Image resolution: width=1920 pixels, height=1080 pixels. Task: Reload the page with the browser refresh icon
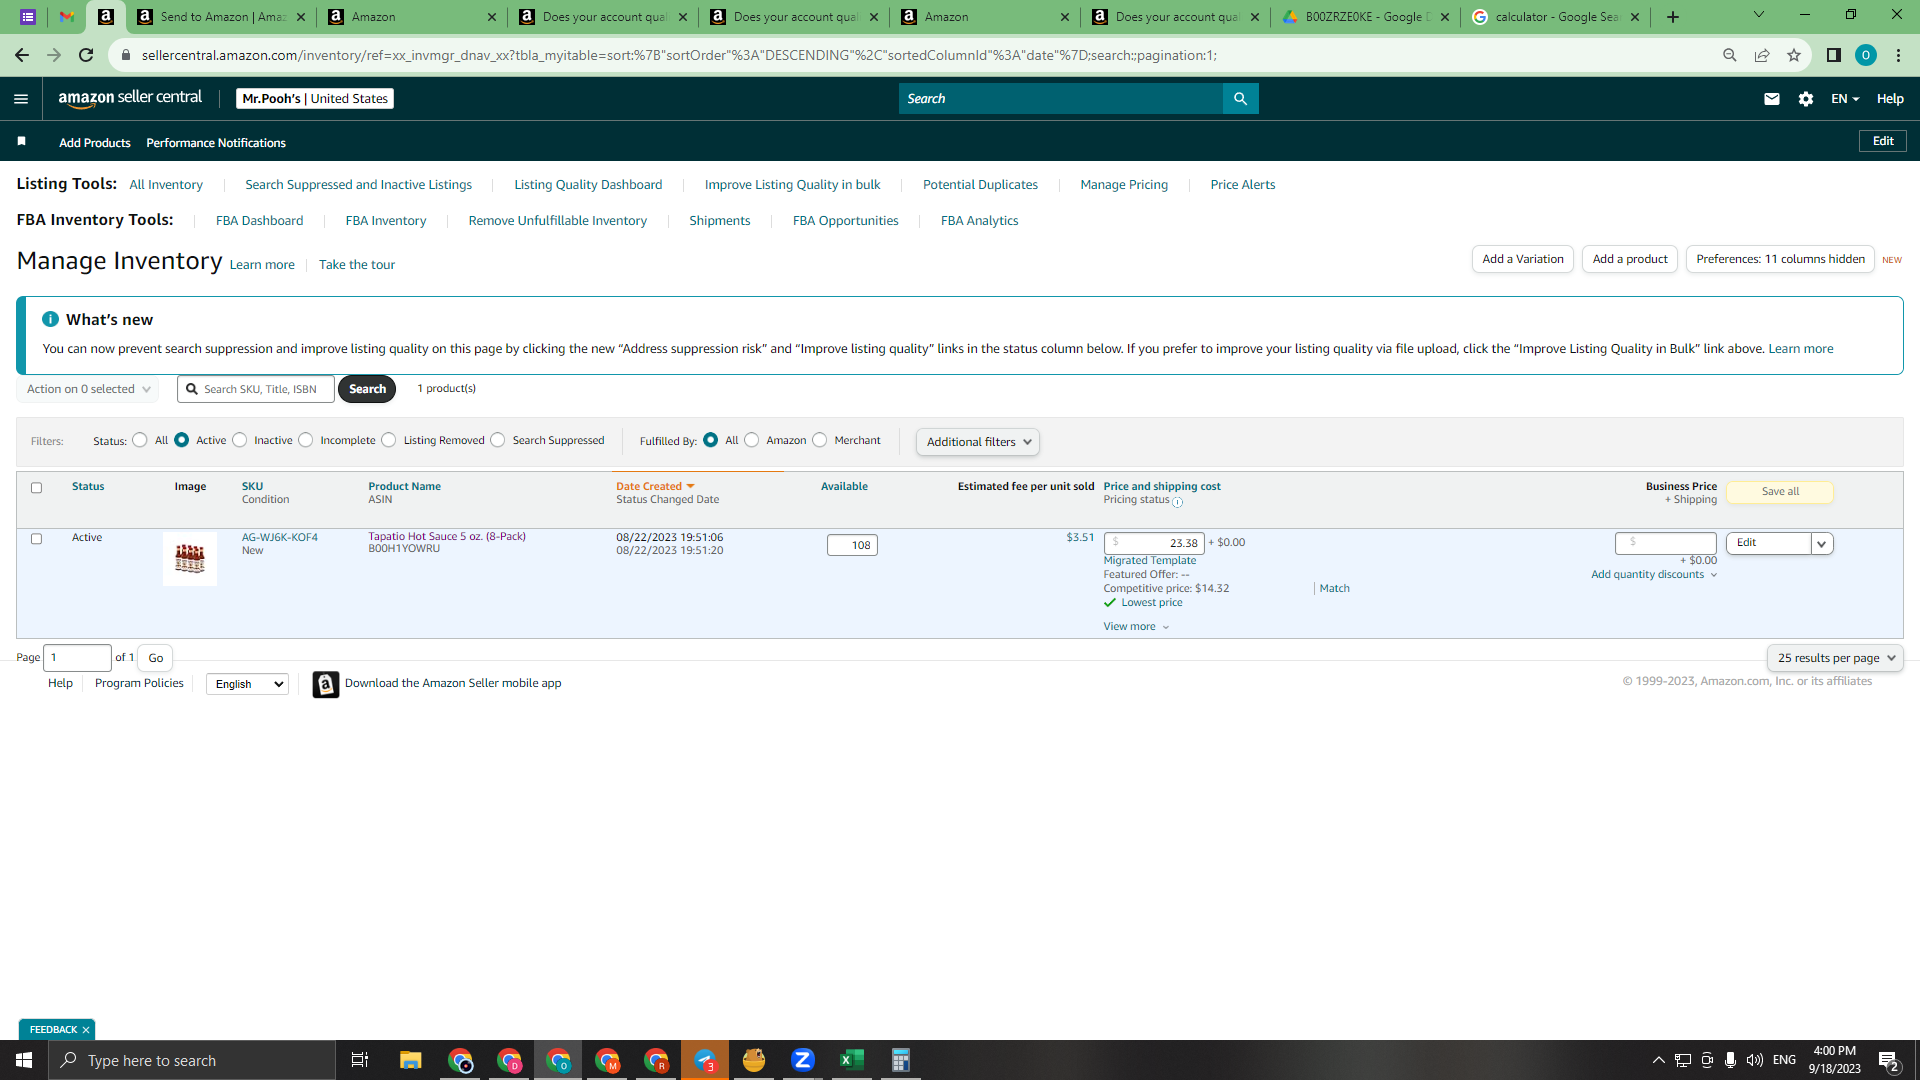point(86,55)
